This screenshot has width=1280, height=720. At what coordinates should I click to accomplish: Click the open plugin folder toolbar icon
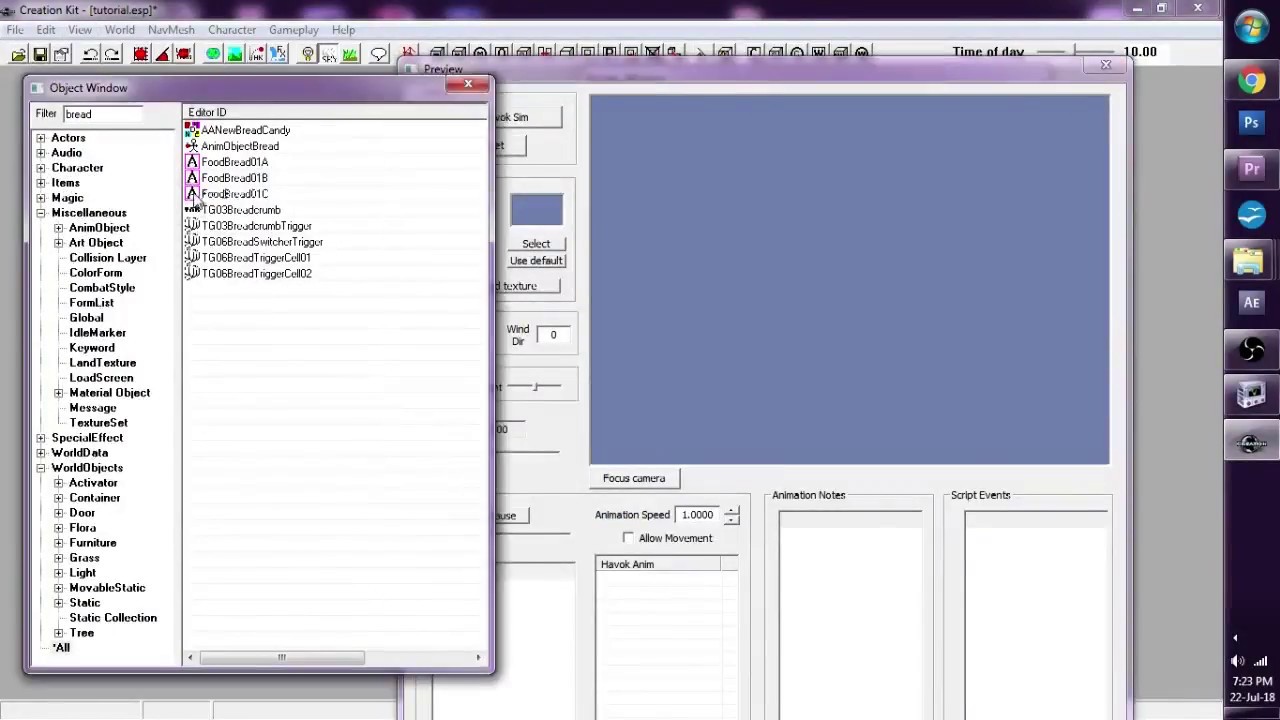coord(19,54)
